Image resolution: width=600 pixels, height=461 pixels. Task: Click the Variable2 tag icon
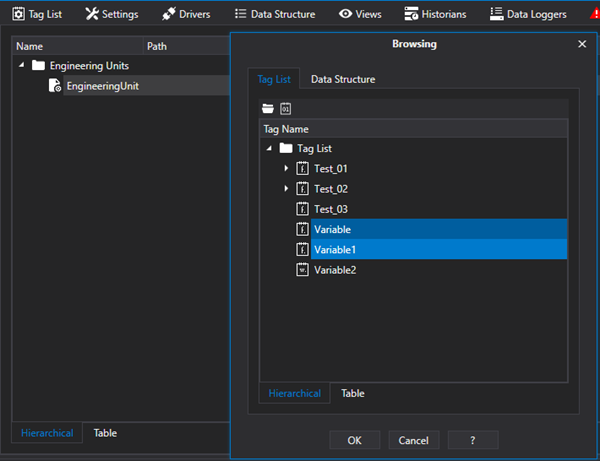[x=302, y=270]
